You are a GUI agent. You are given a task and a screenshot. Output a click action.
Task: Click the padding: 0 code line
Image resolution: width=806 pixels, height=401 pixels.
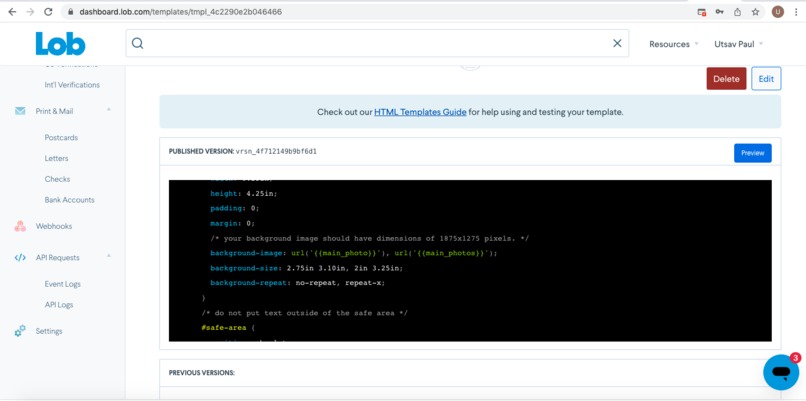click(x=235, y=208)
